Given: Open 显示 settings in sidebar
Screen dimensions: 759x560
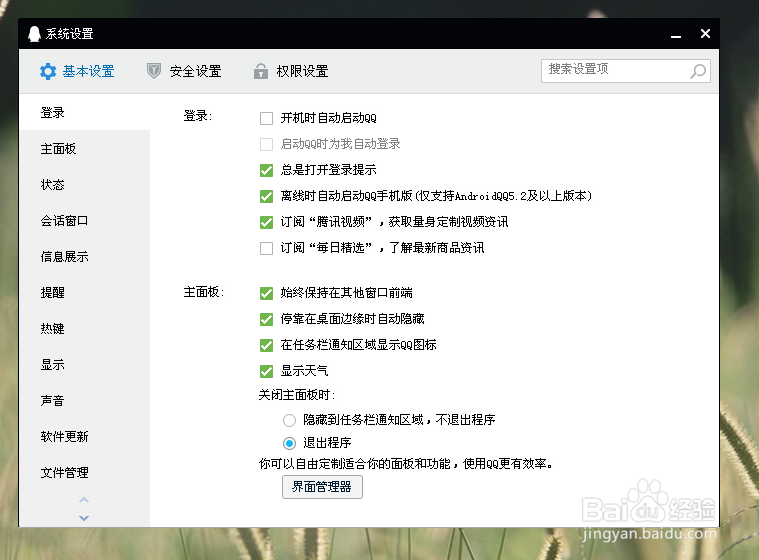Looking at the screenshot, I should point(84,364).
